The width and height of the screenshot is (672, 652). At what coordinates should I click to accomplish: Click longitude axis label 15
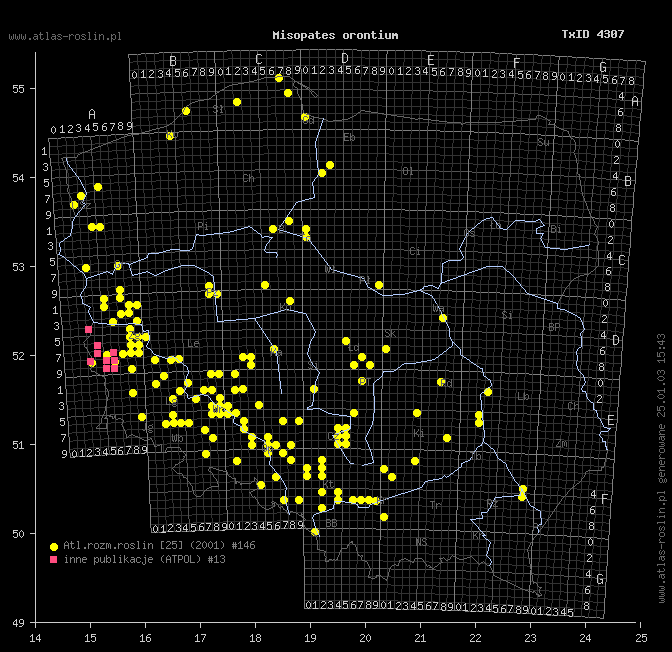90,638
